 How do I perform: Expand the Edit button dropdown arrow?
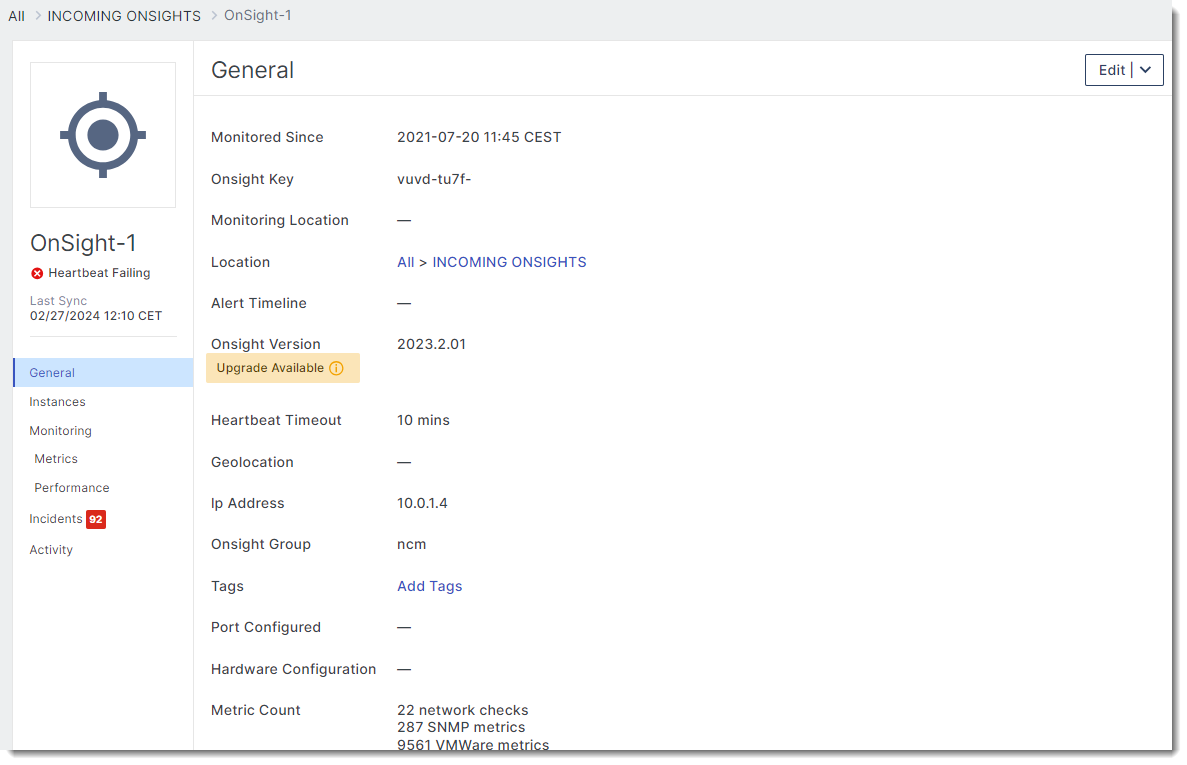coord(1145,70)
